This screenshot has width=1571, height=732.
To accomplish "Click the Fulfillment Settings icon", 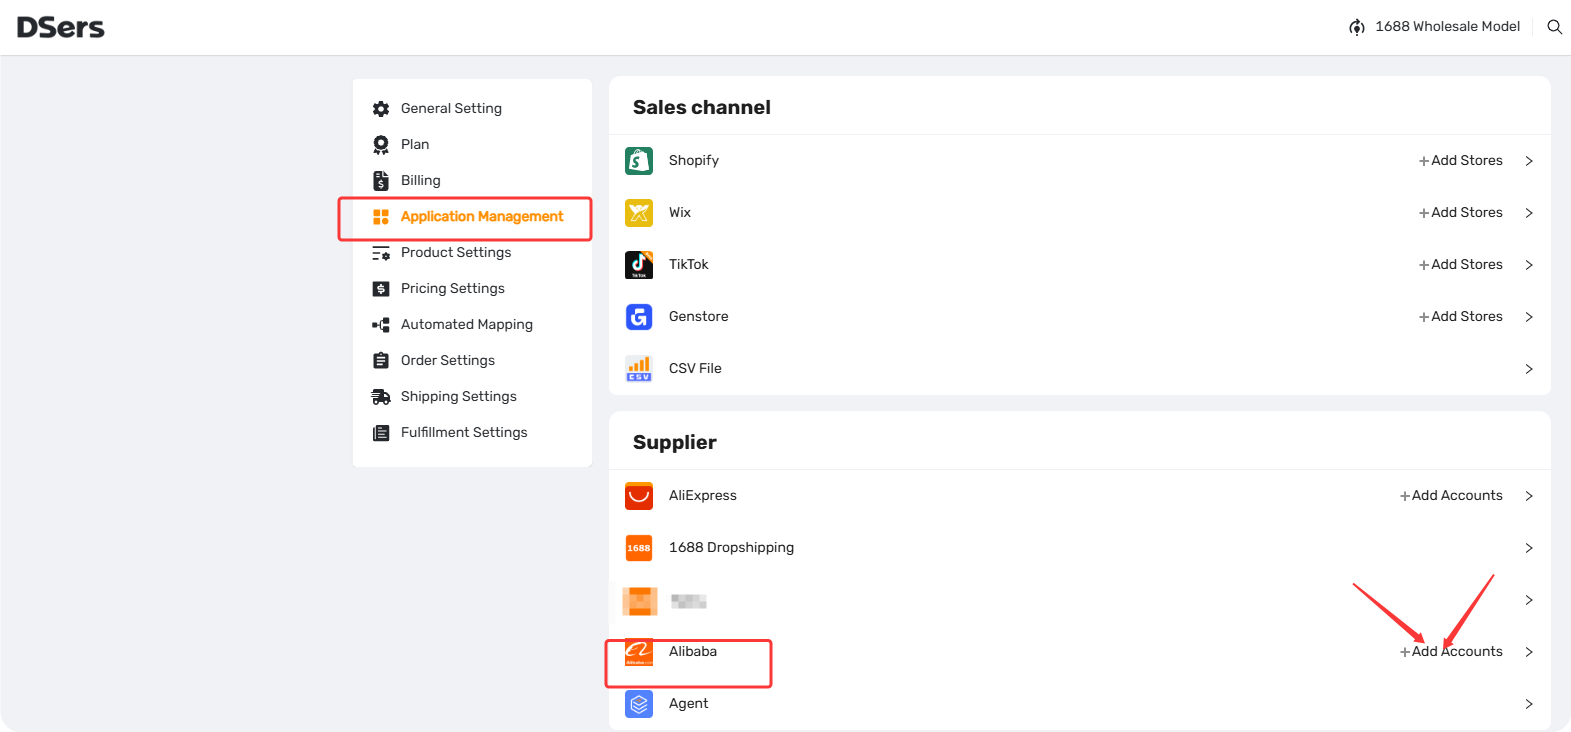I will pyautogui.click(x=381, y=433).
